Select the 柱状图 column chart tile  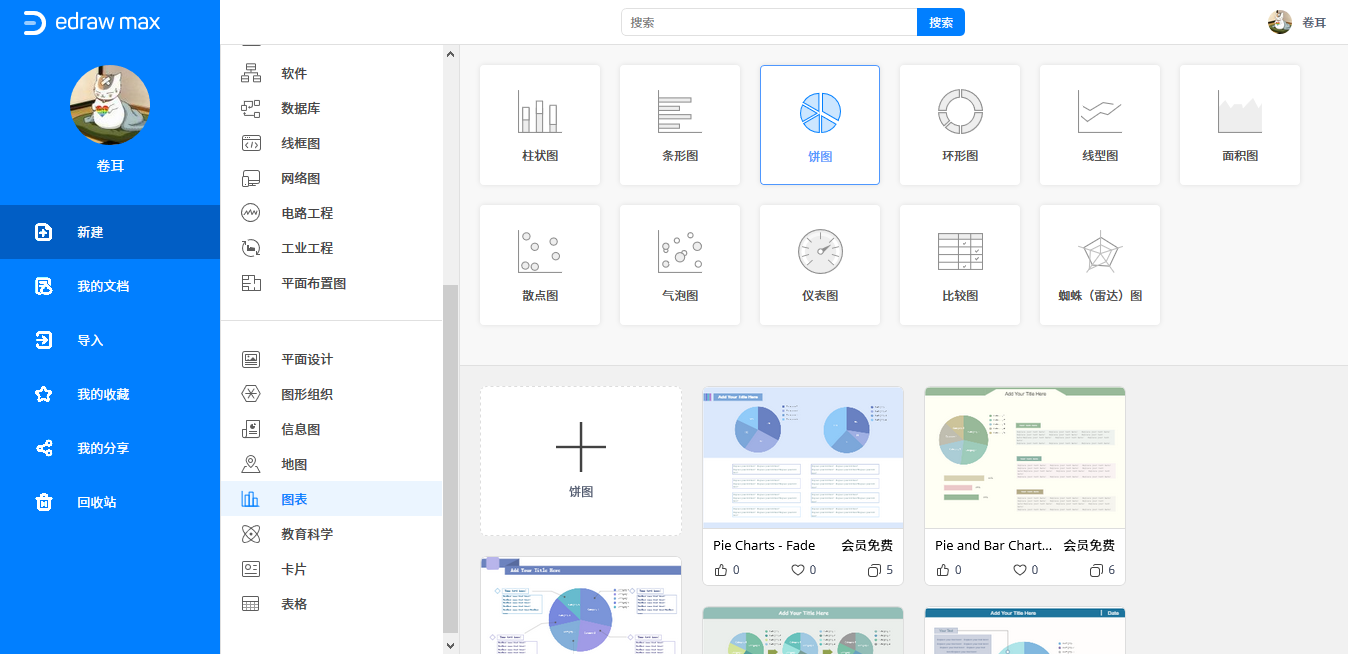click(x=540, y=125)
